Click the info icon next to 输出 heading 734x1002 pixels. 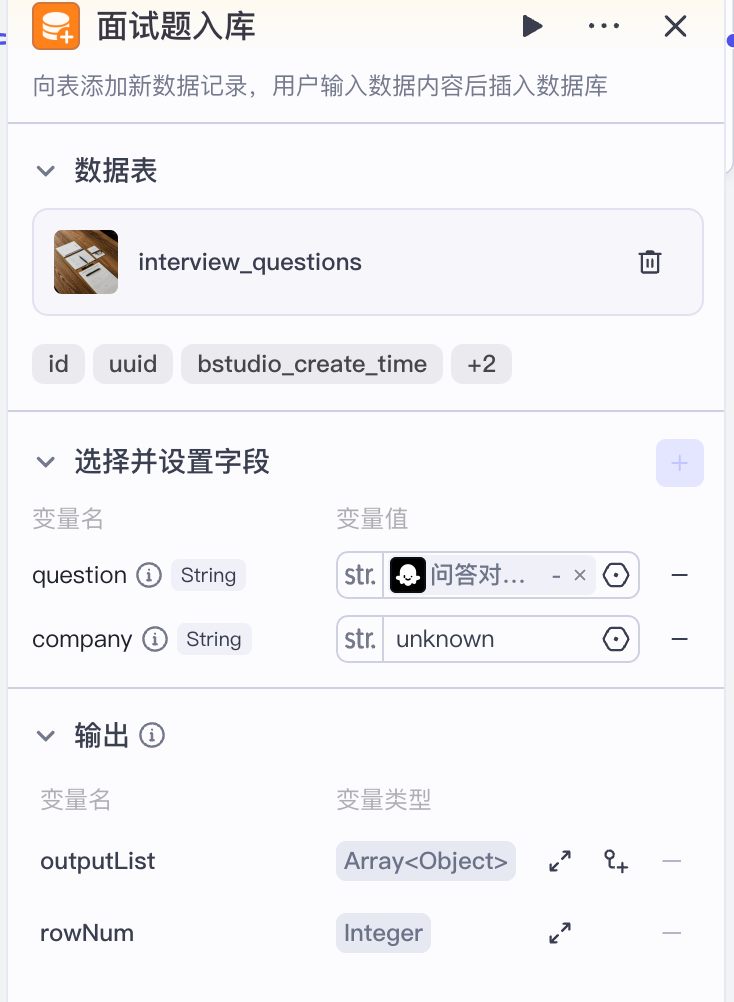point(151,735)
